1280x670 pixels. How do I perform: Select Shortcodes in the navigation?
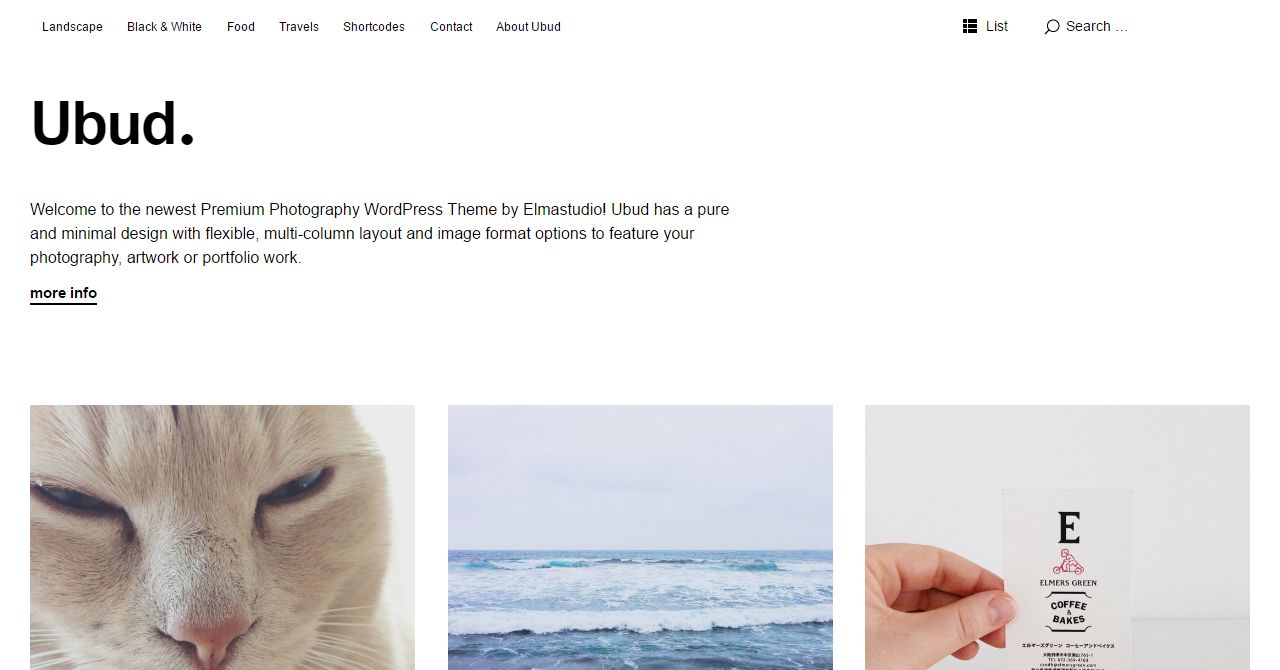tap(374, 27)
